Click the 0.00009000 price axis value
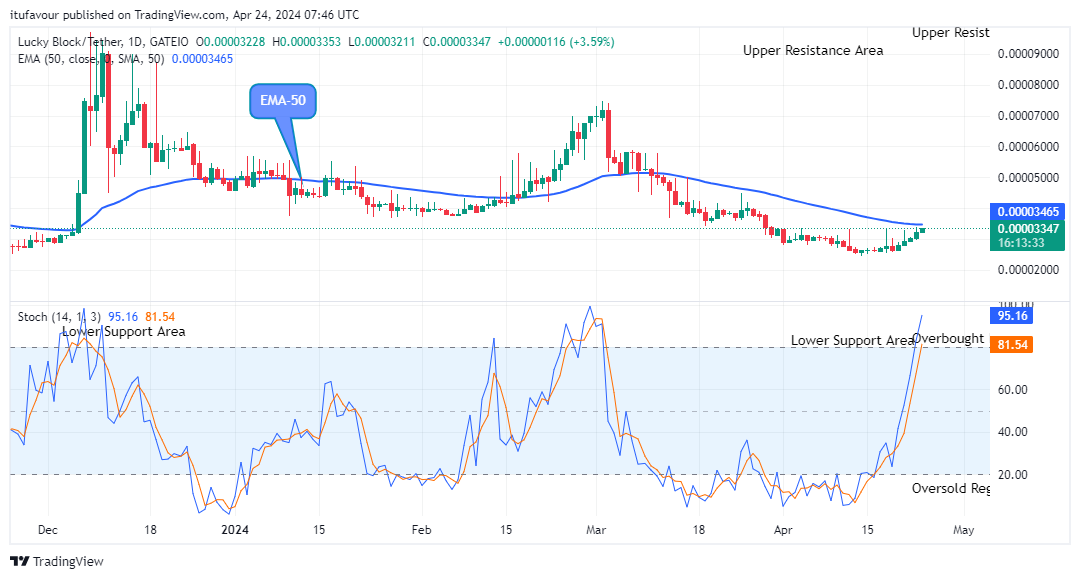Image resolution: width=1080 pixels, height=579 pixels. 1028,54
